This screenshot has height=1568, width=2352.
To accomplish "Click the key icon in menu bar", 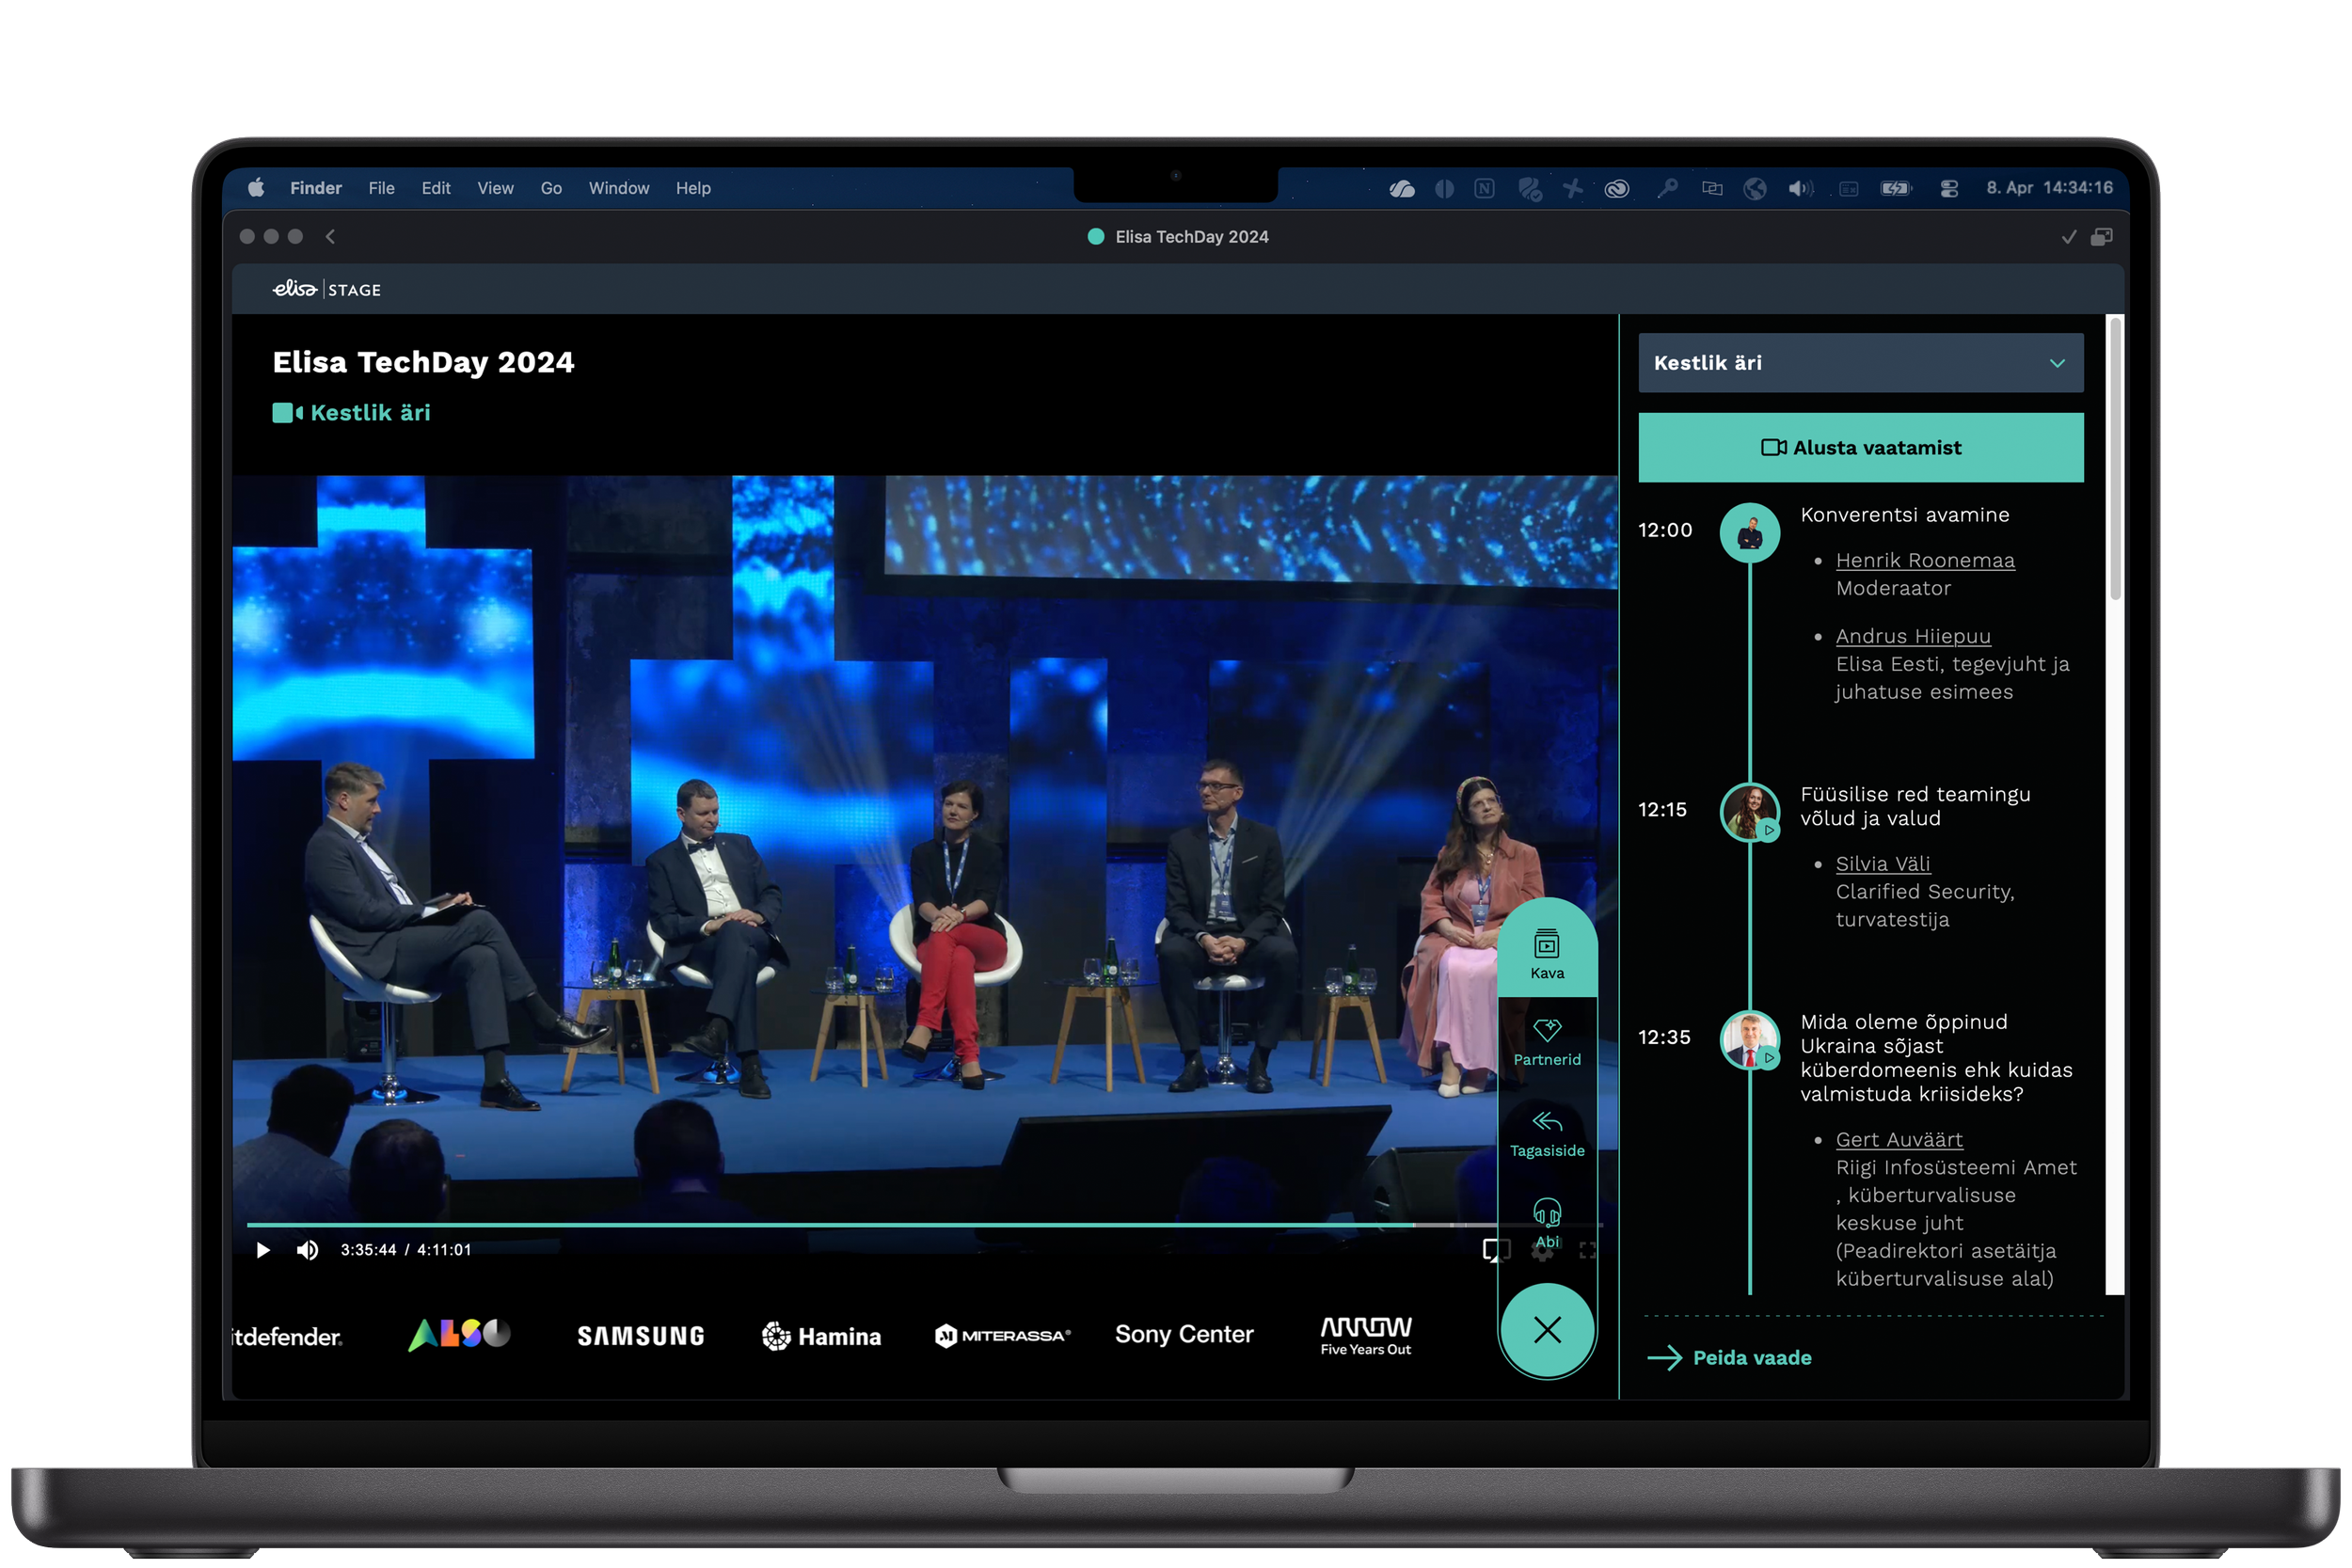I will 1666,188.
